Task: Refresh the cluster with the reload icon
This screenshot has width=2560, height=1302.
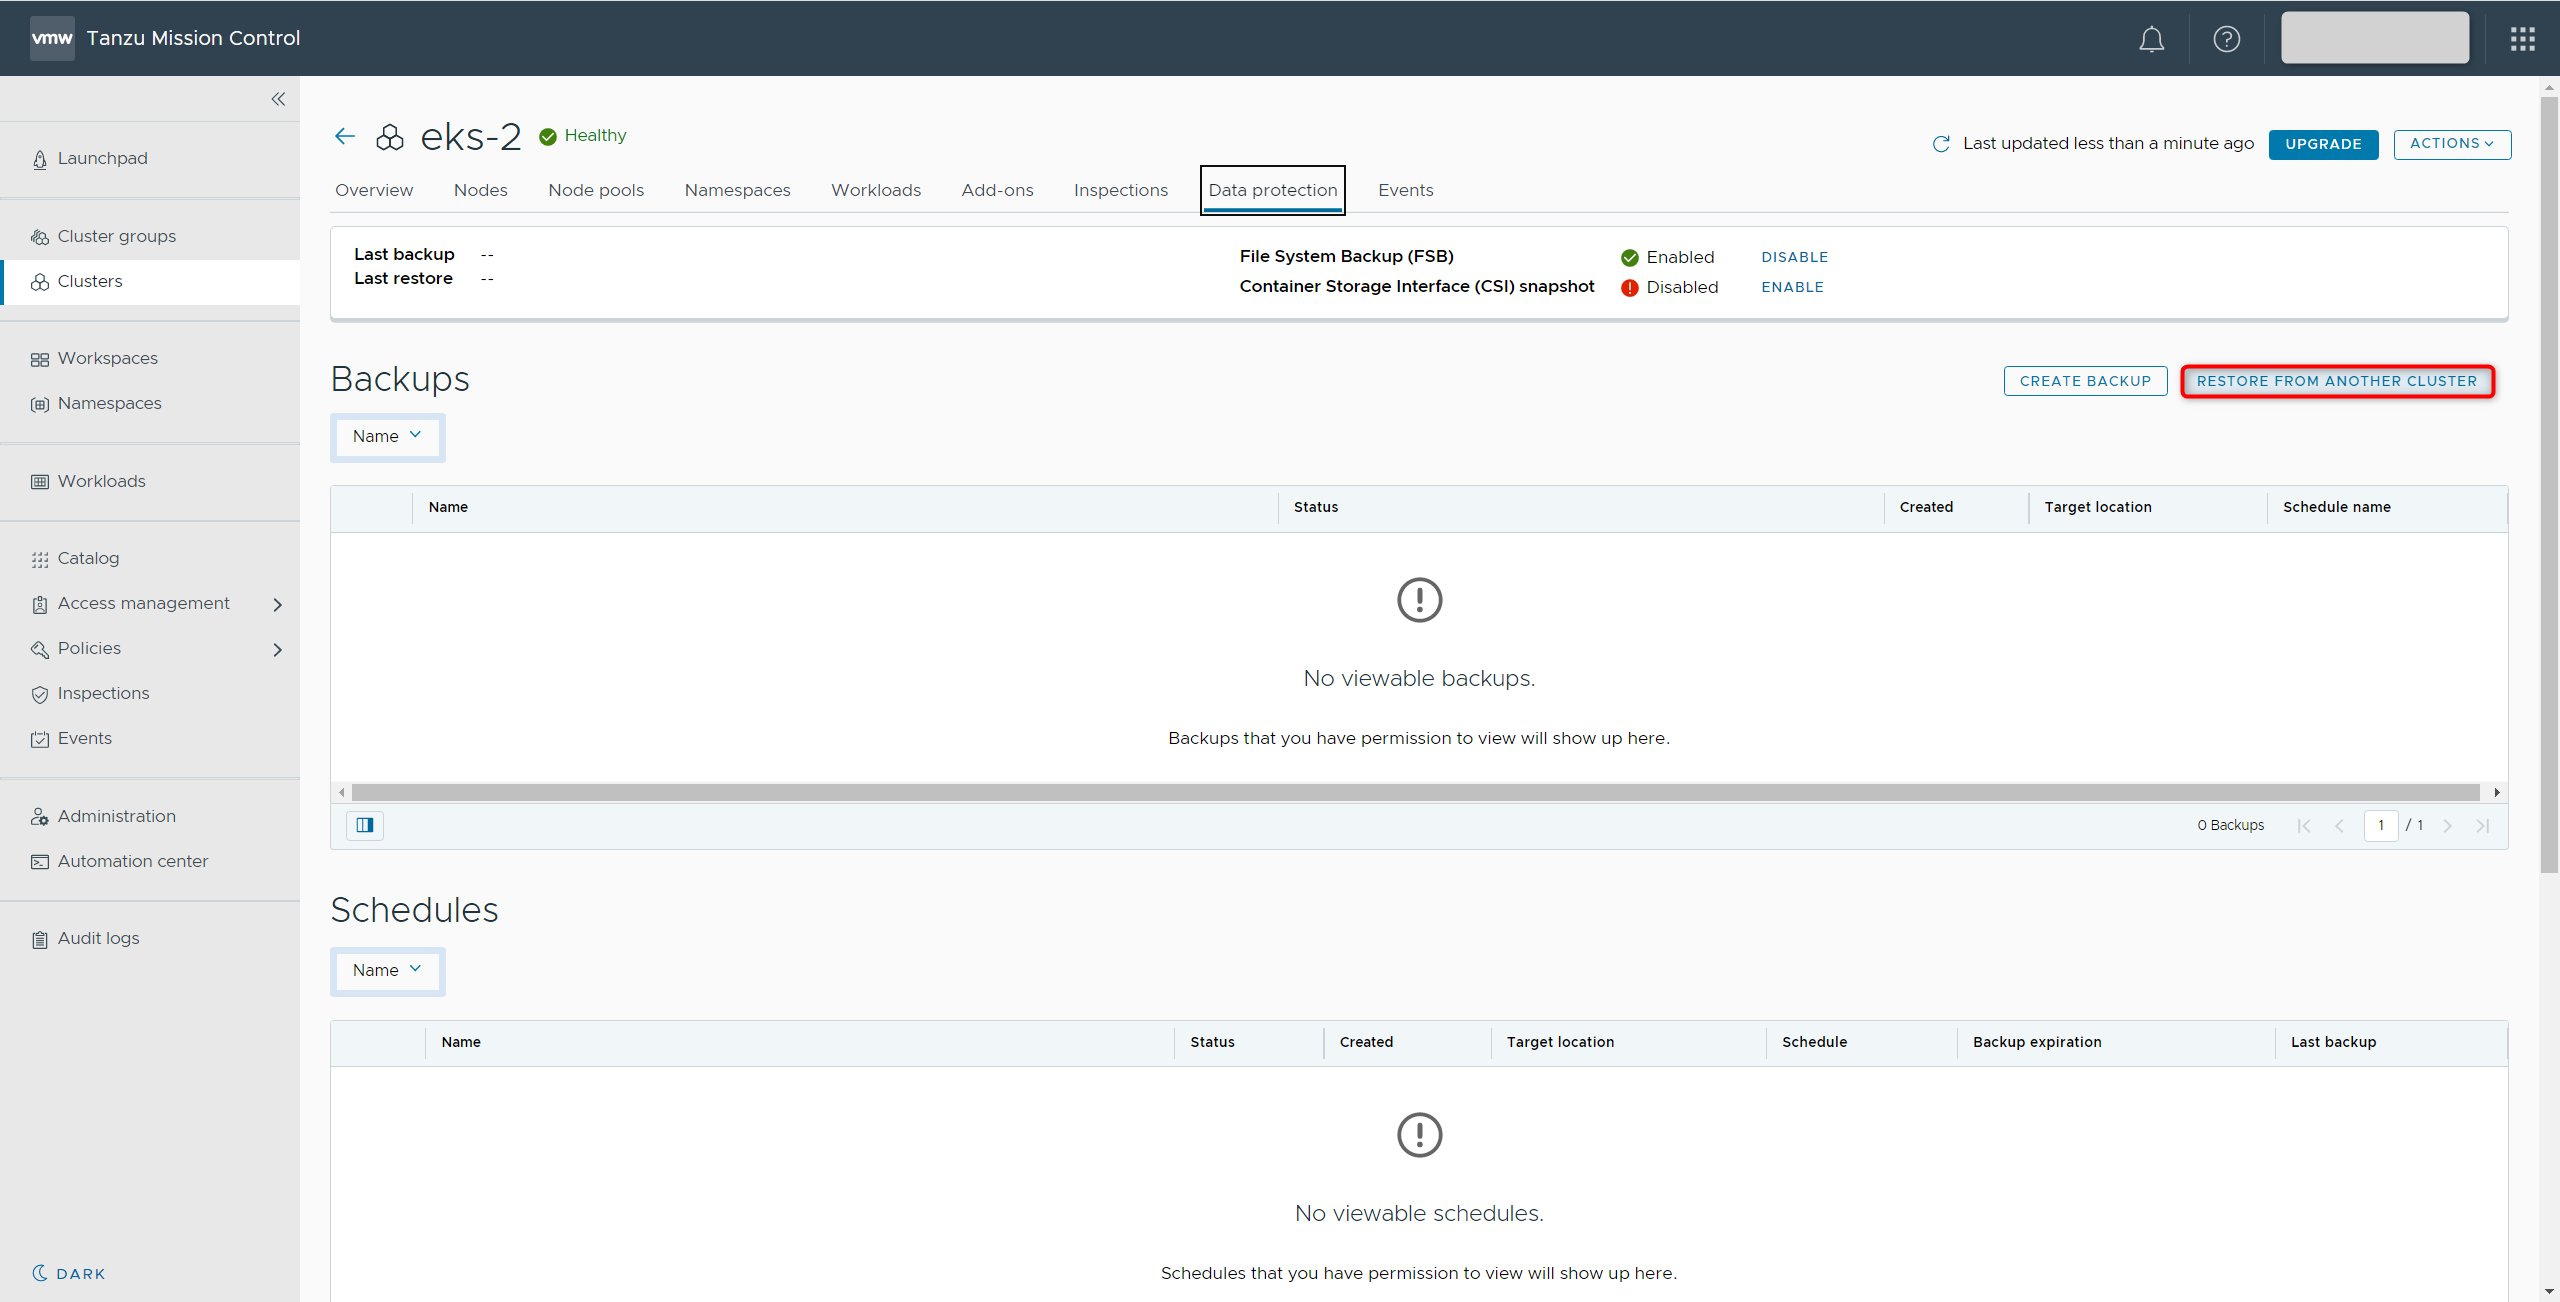Action: [x=1941, y=144]
